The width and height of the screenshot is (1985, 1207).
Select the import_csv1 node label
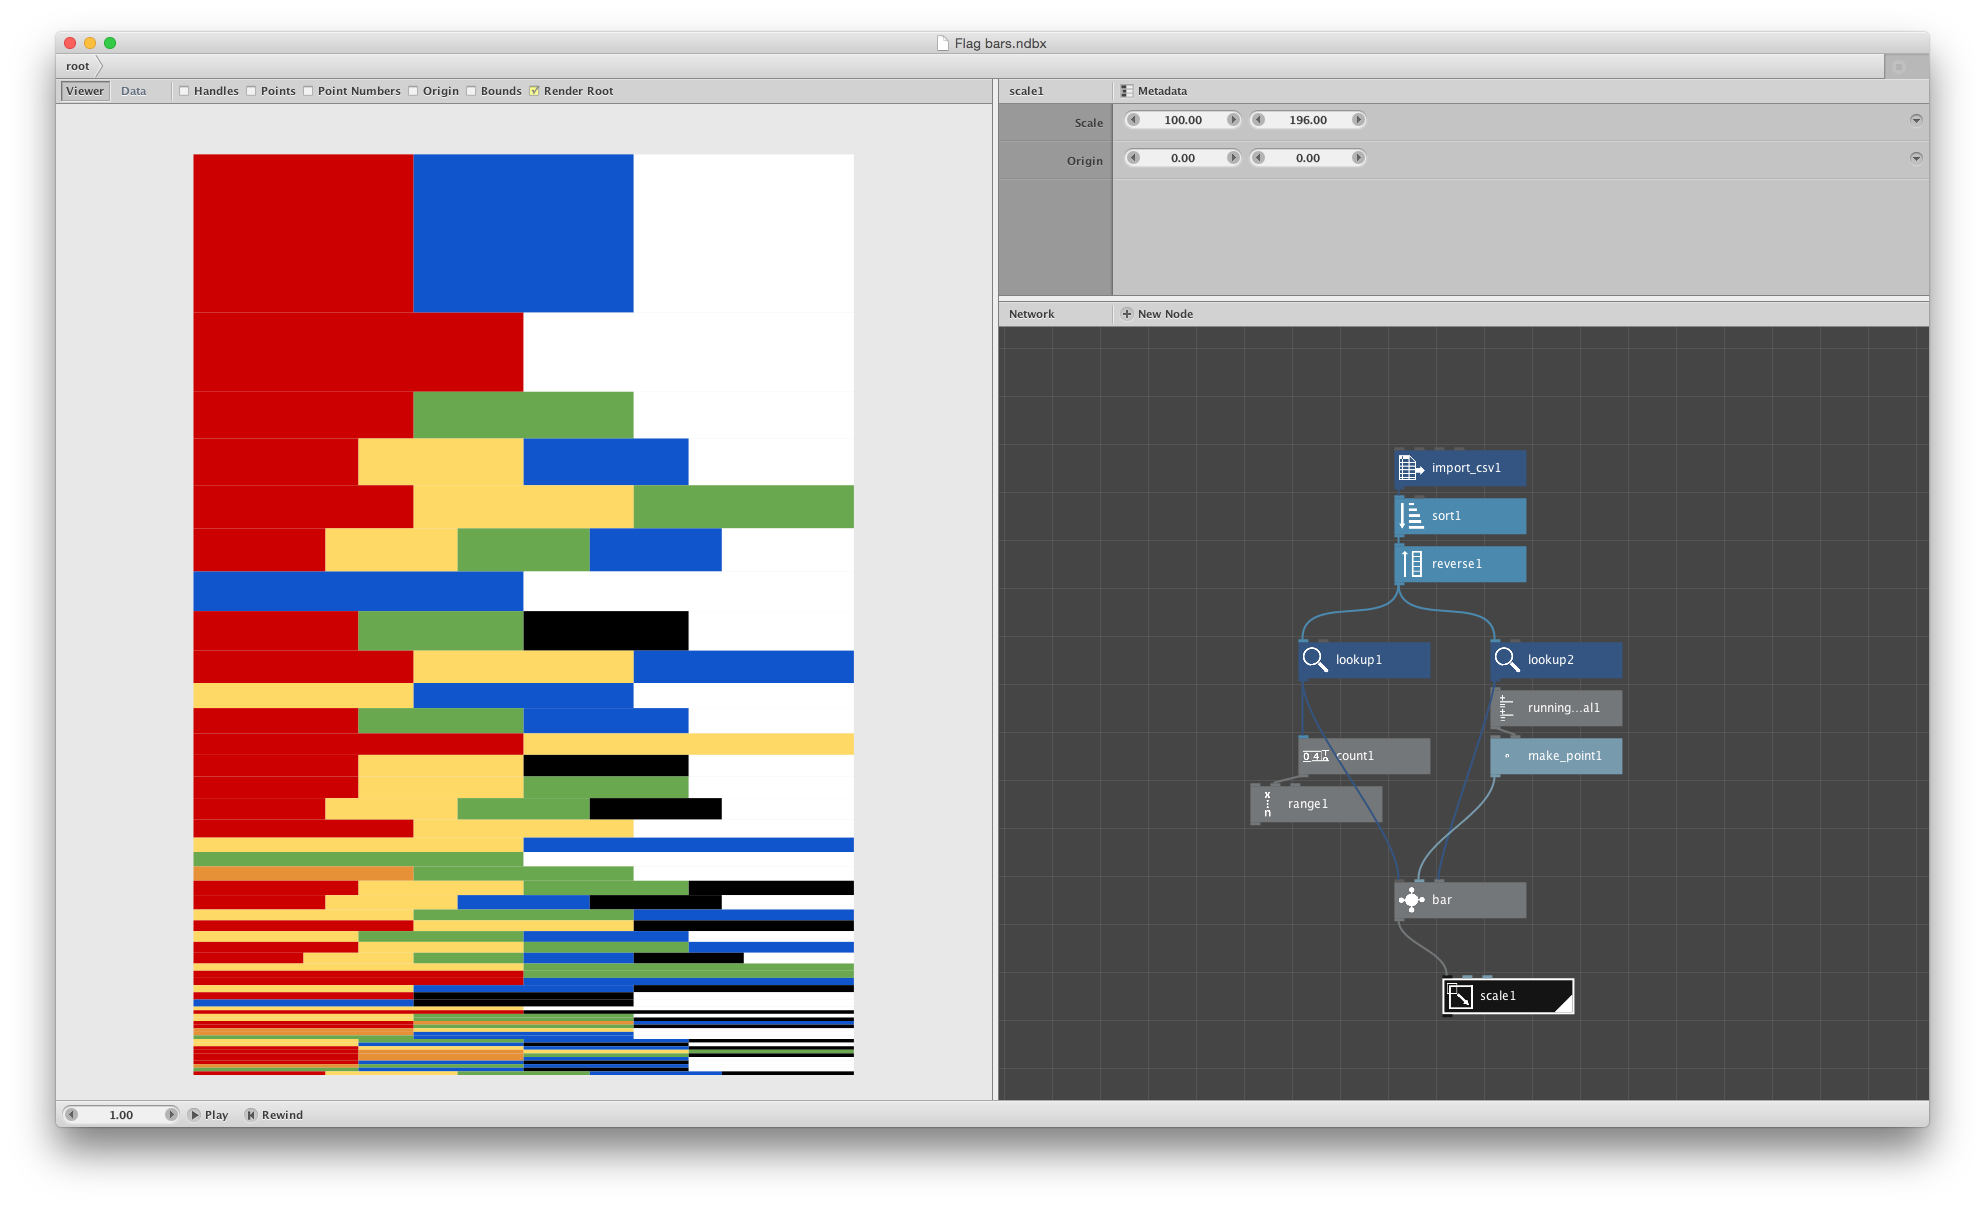(1466, 468)
